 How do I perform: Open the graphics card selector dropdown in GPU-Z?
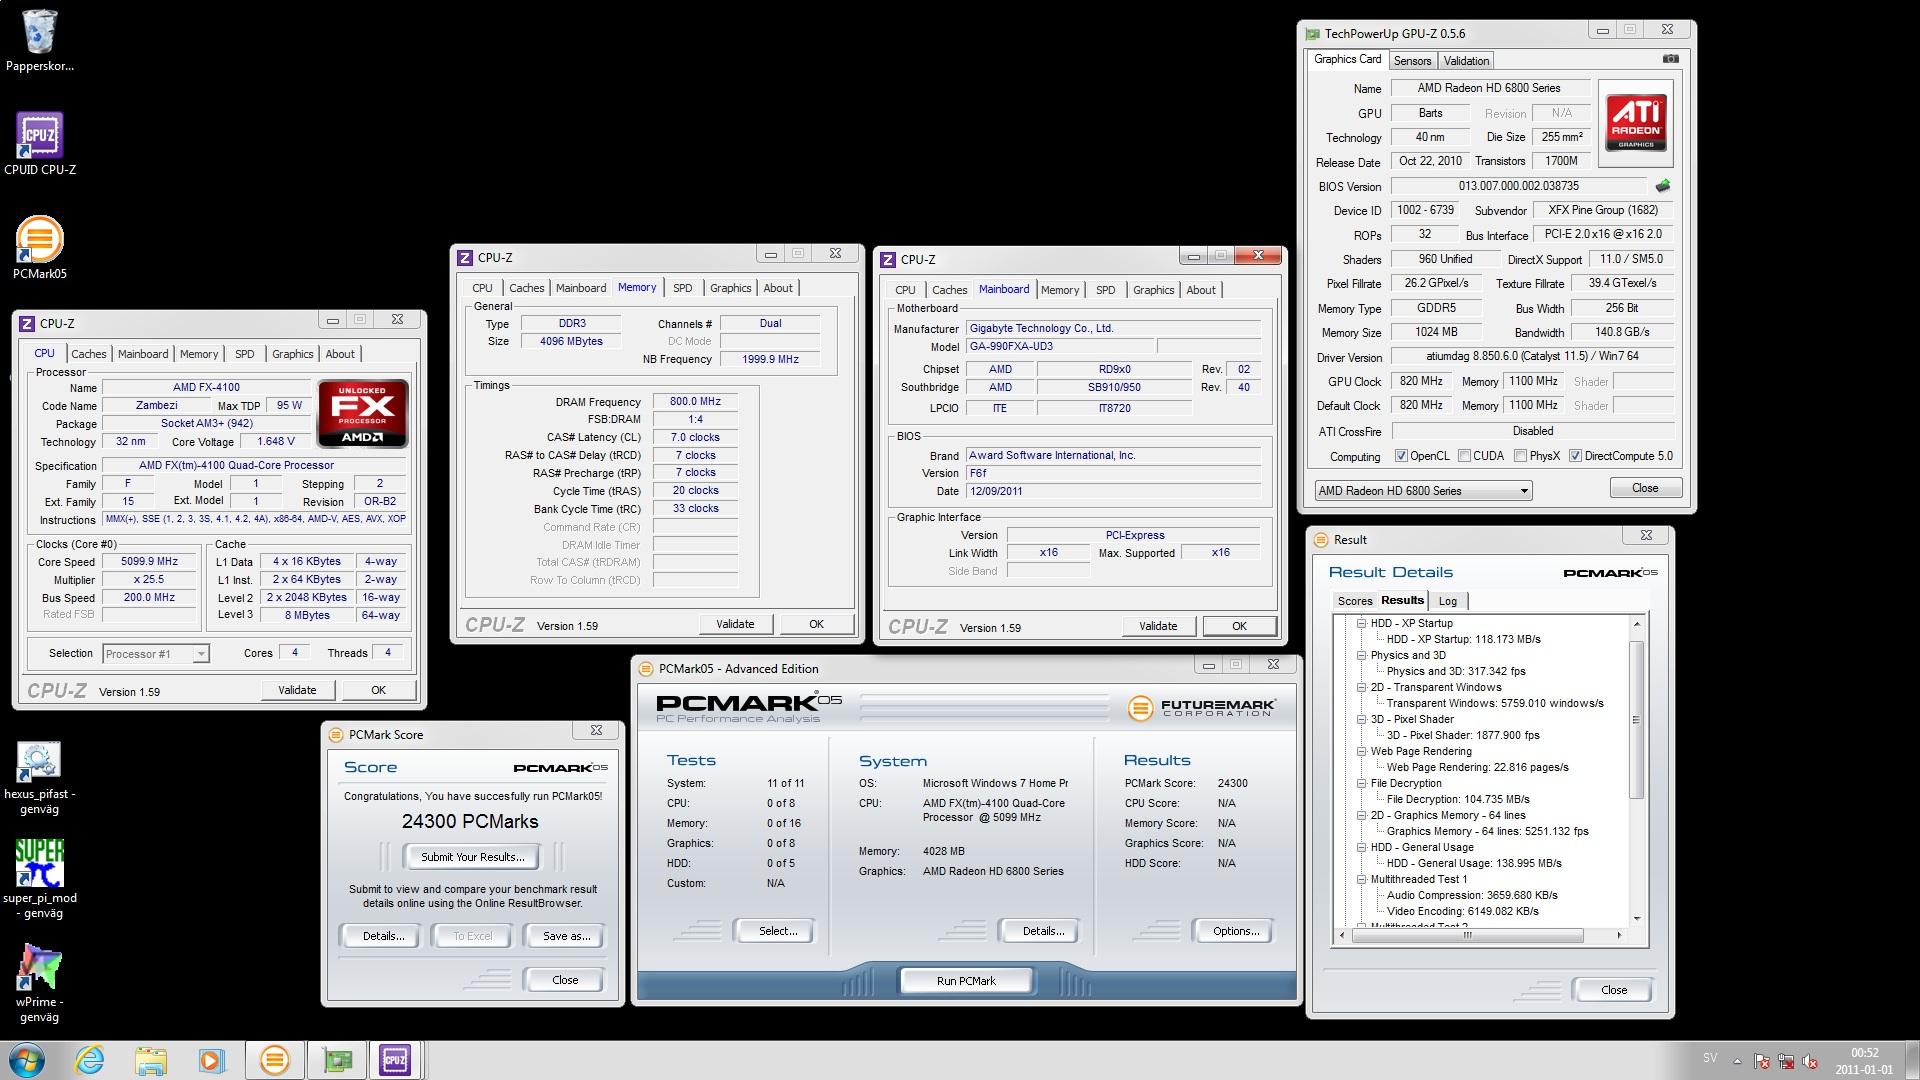(x=1423, y=491)
